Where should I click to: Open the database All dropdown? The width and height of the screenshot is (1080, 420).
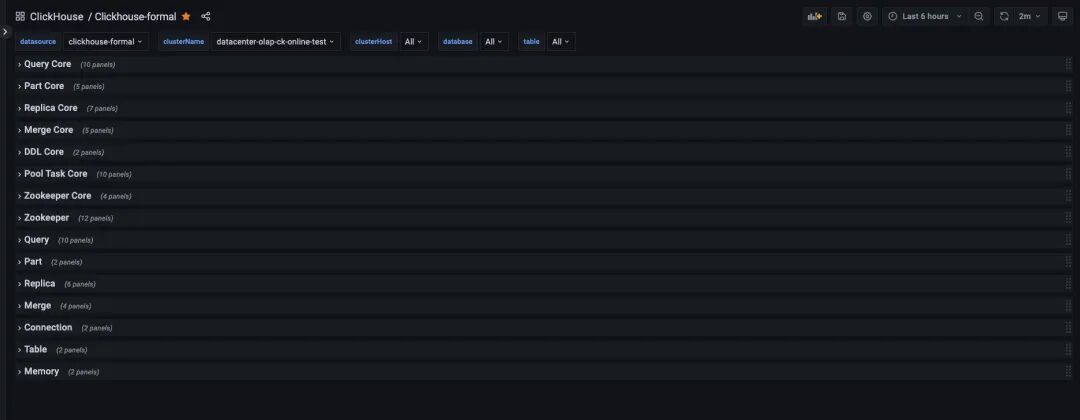click(x=494, y=42)
